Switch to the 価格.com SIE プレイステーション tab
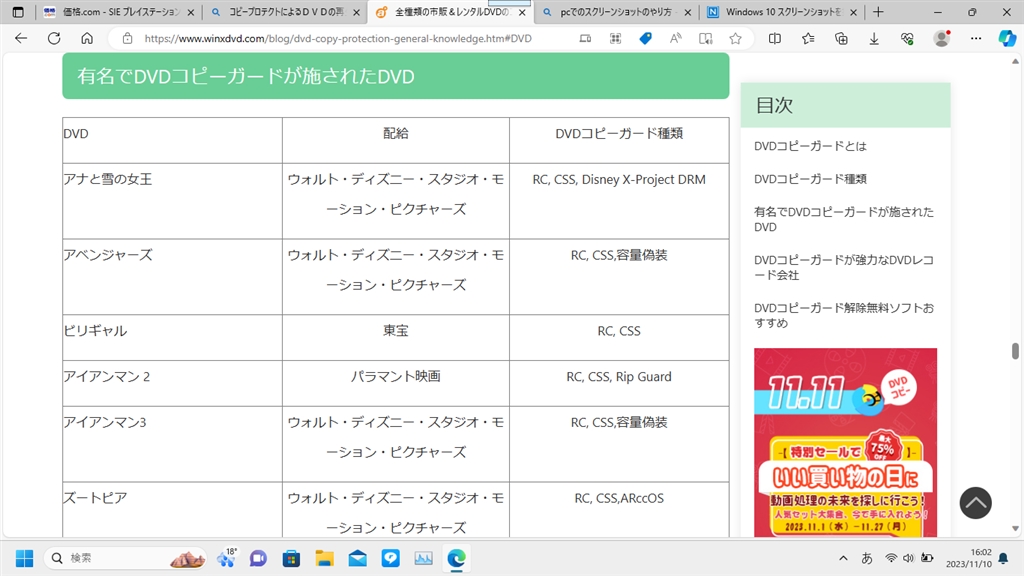The width and height of the screenshot is (1024, 576). (x=120, y=12)
